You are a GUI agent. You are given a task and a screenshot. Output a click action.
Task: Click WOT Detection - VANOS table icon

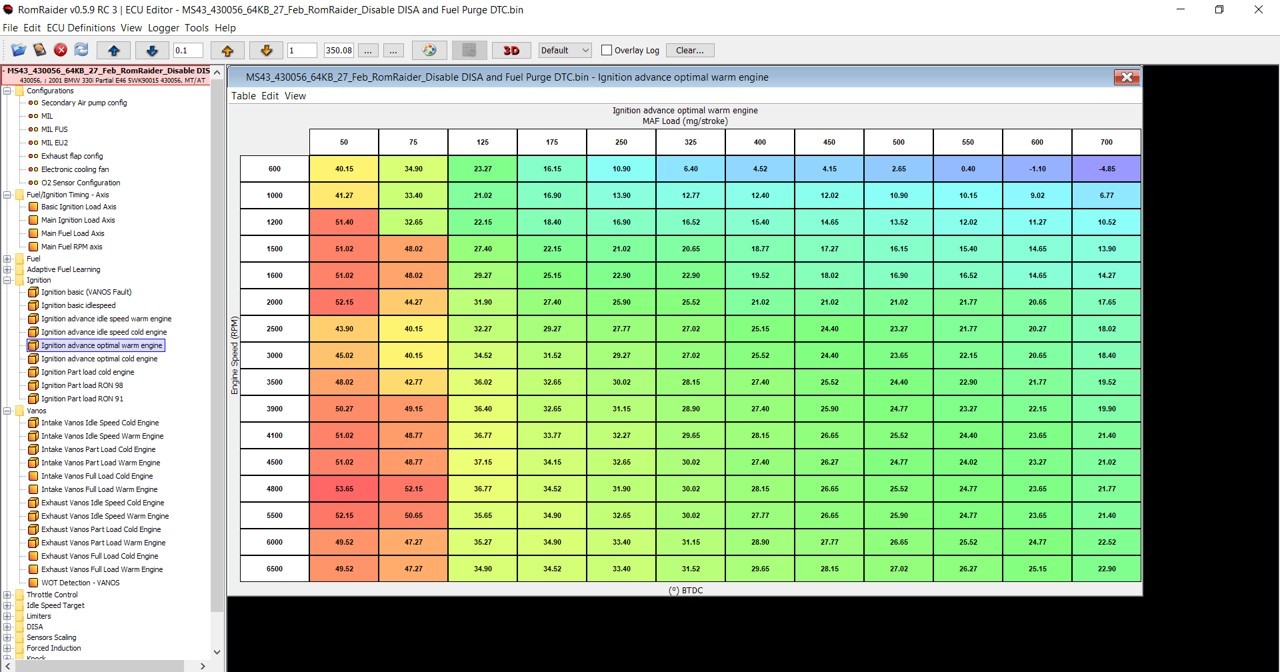click(x=33, y=583)
